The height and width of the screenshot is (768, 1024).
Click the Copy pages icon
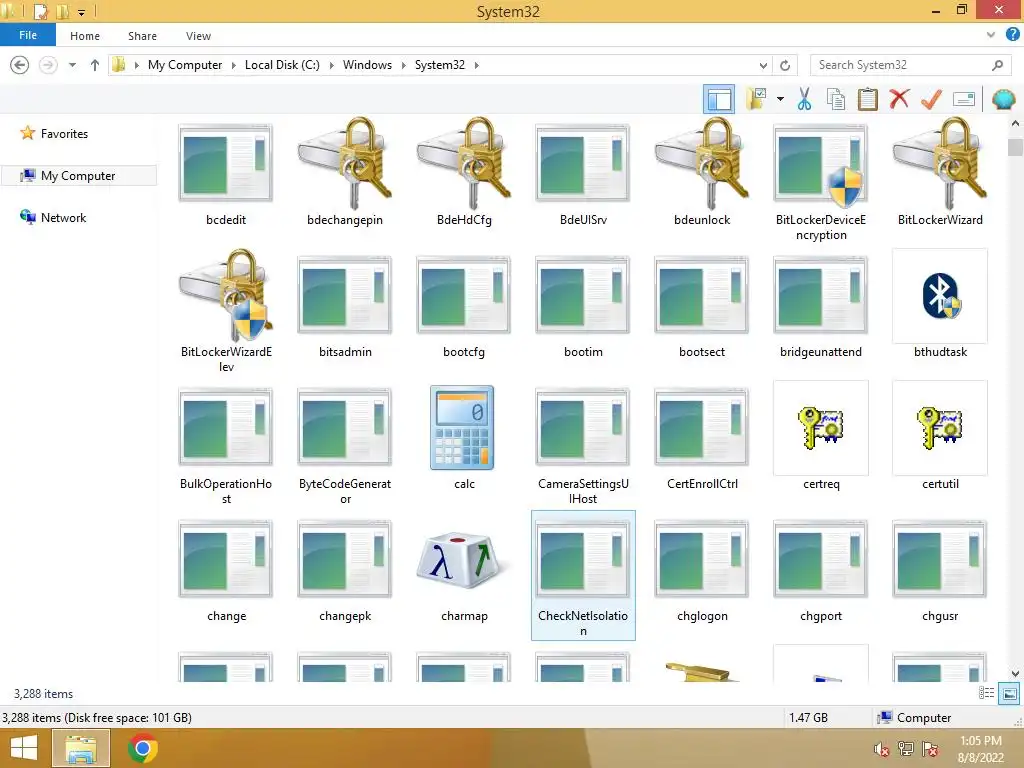836,99
